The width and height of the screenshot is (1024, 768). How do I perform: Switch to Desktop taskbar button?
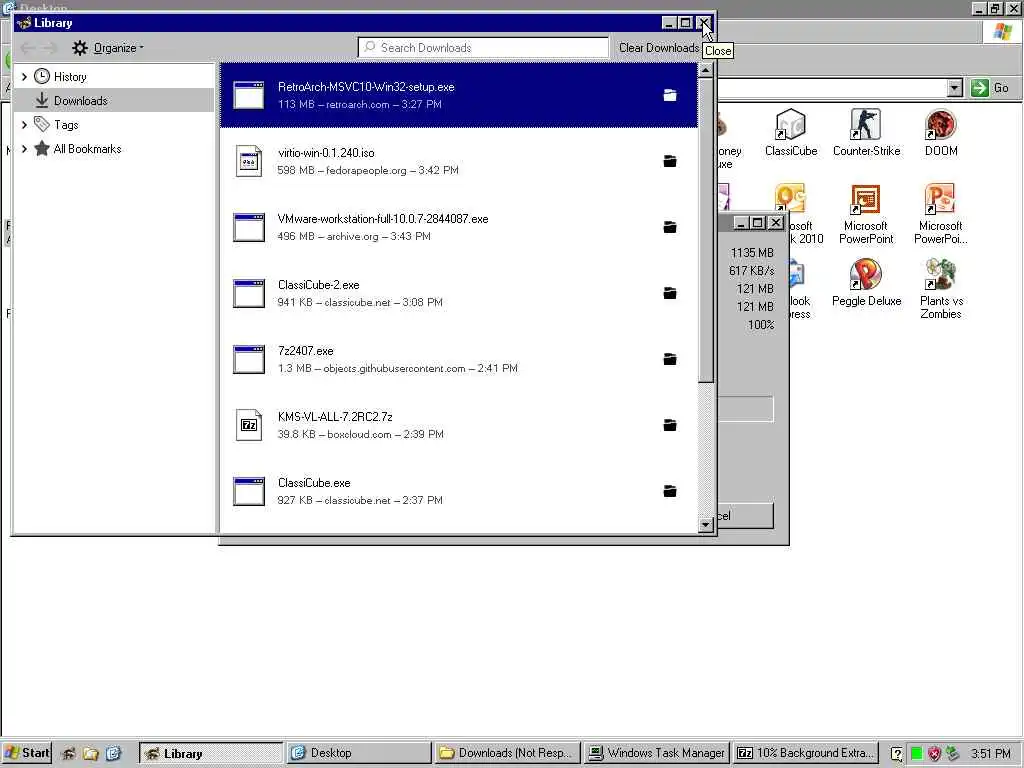359,753
